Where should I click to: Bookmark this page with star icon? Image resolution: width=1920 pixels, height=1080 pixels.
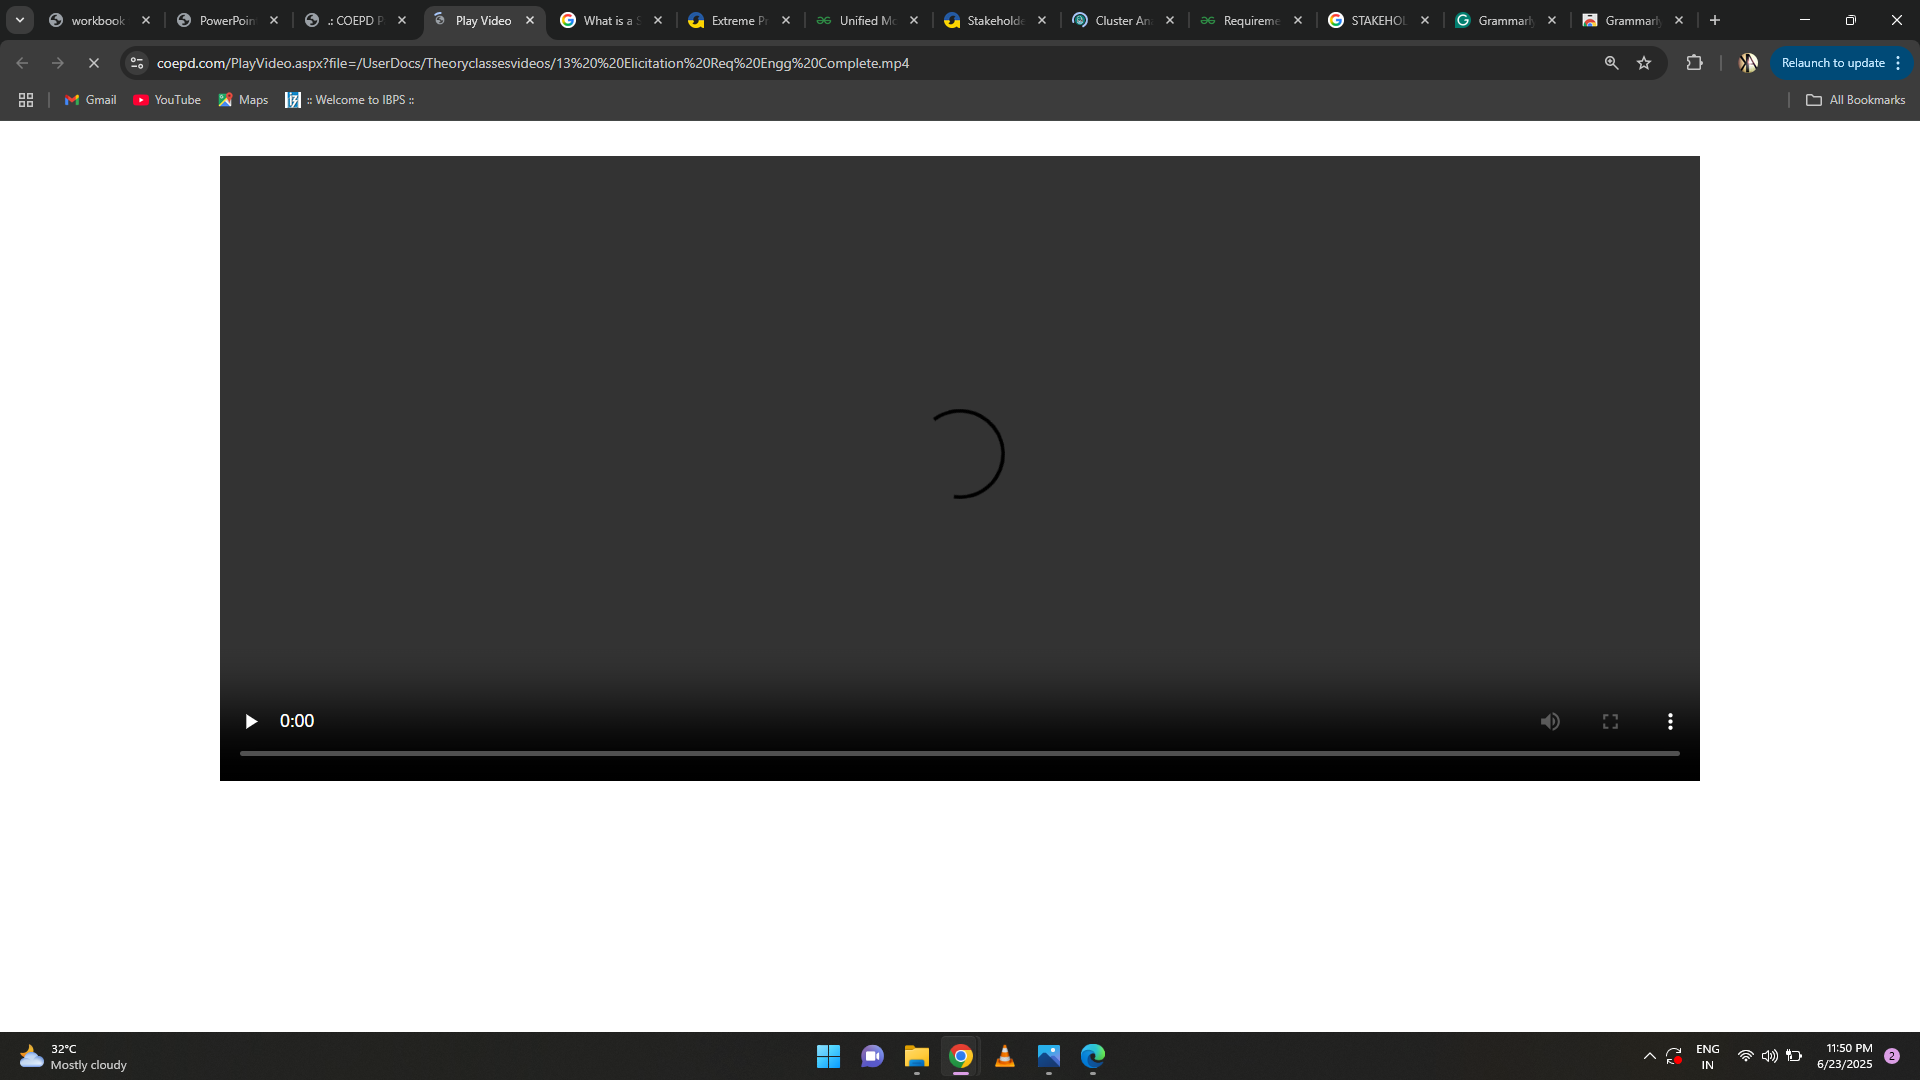click(1644, 63)
